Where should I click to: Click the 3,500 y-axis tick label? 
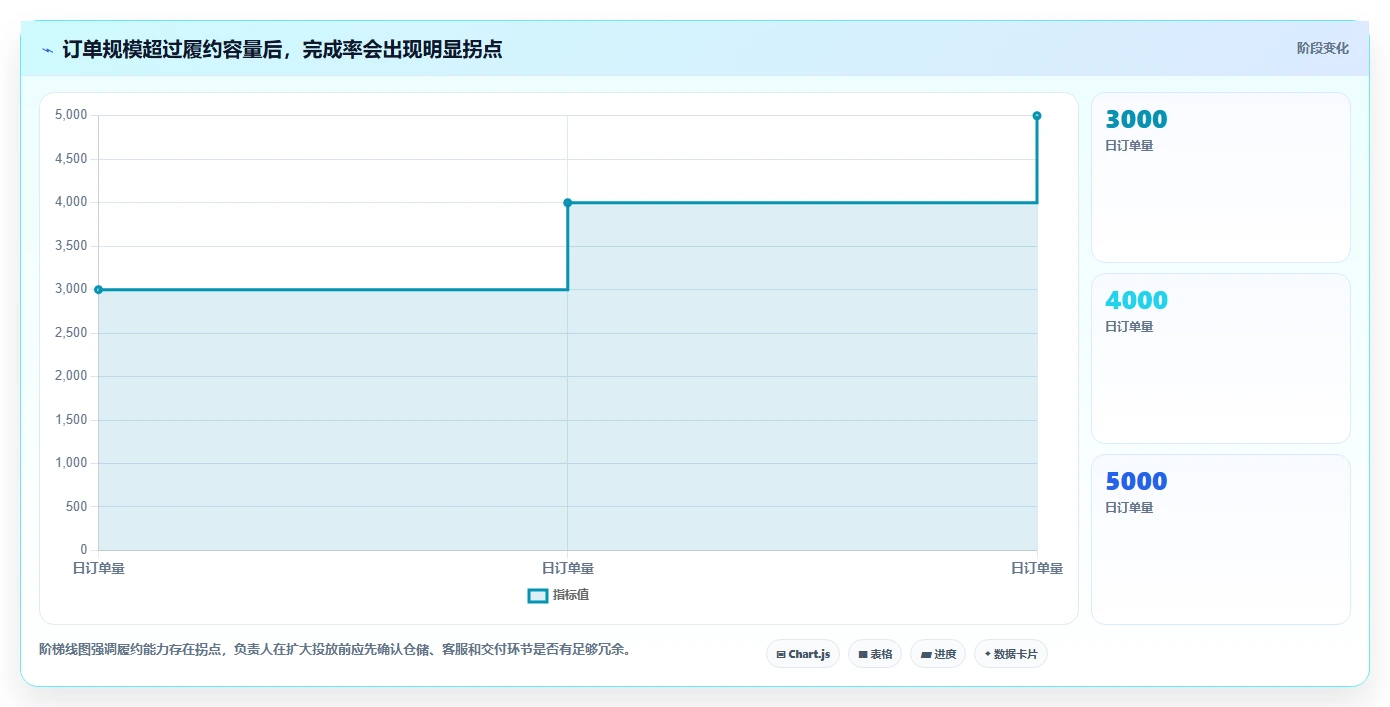point(70,246)
